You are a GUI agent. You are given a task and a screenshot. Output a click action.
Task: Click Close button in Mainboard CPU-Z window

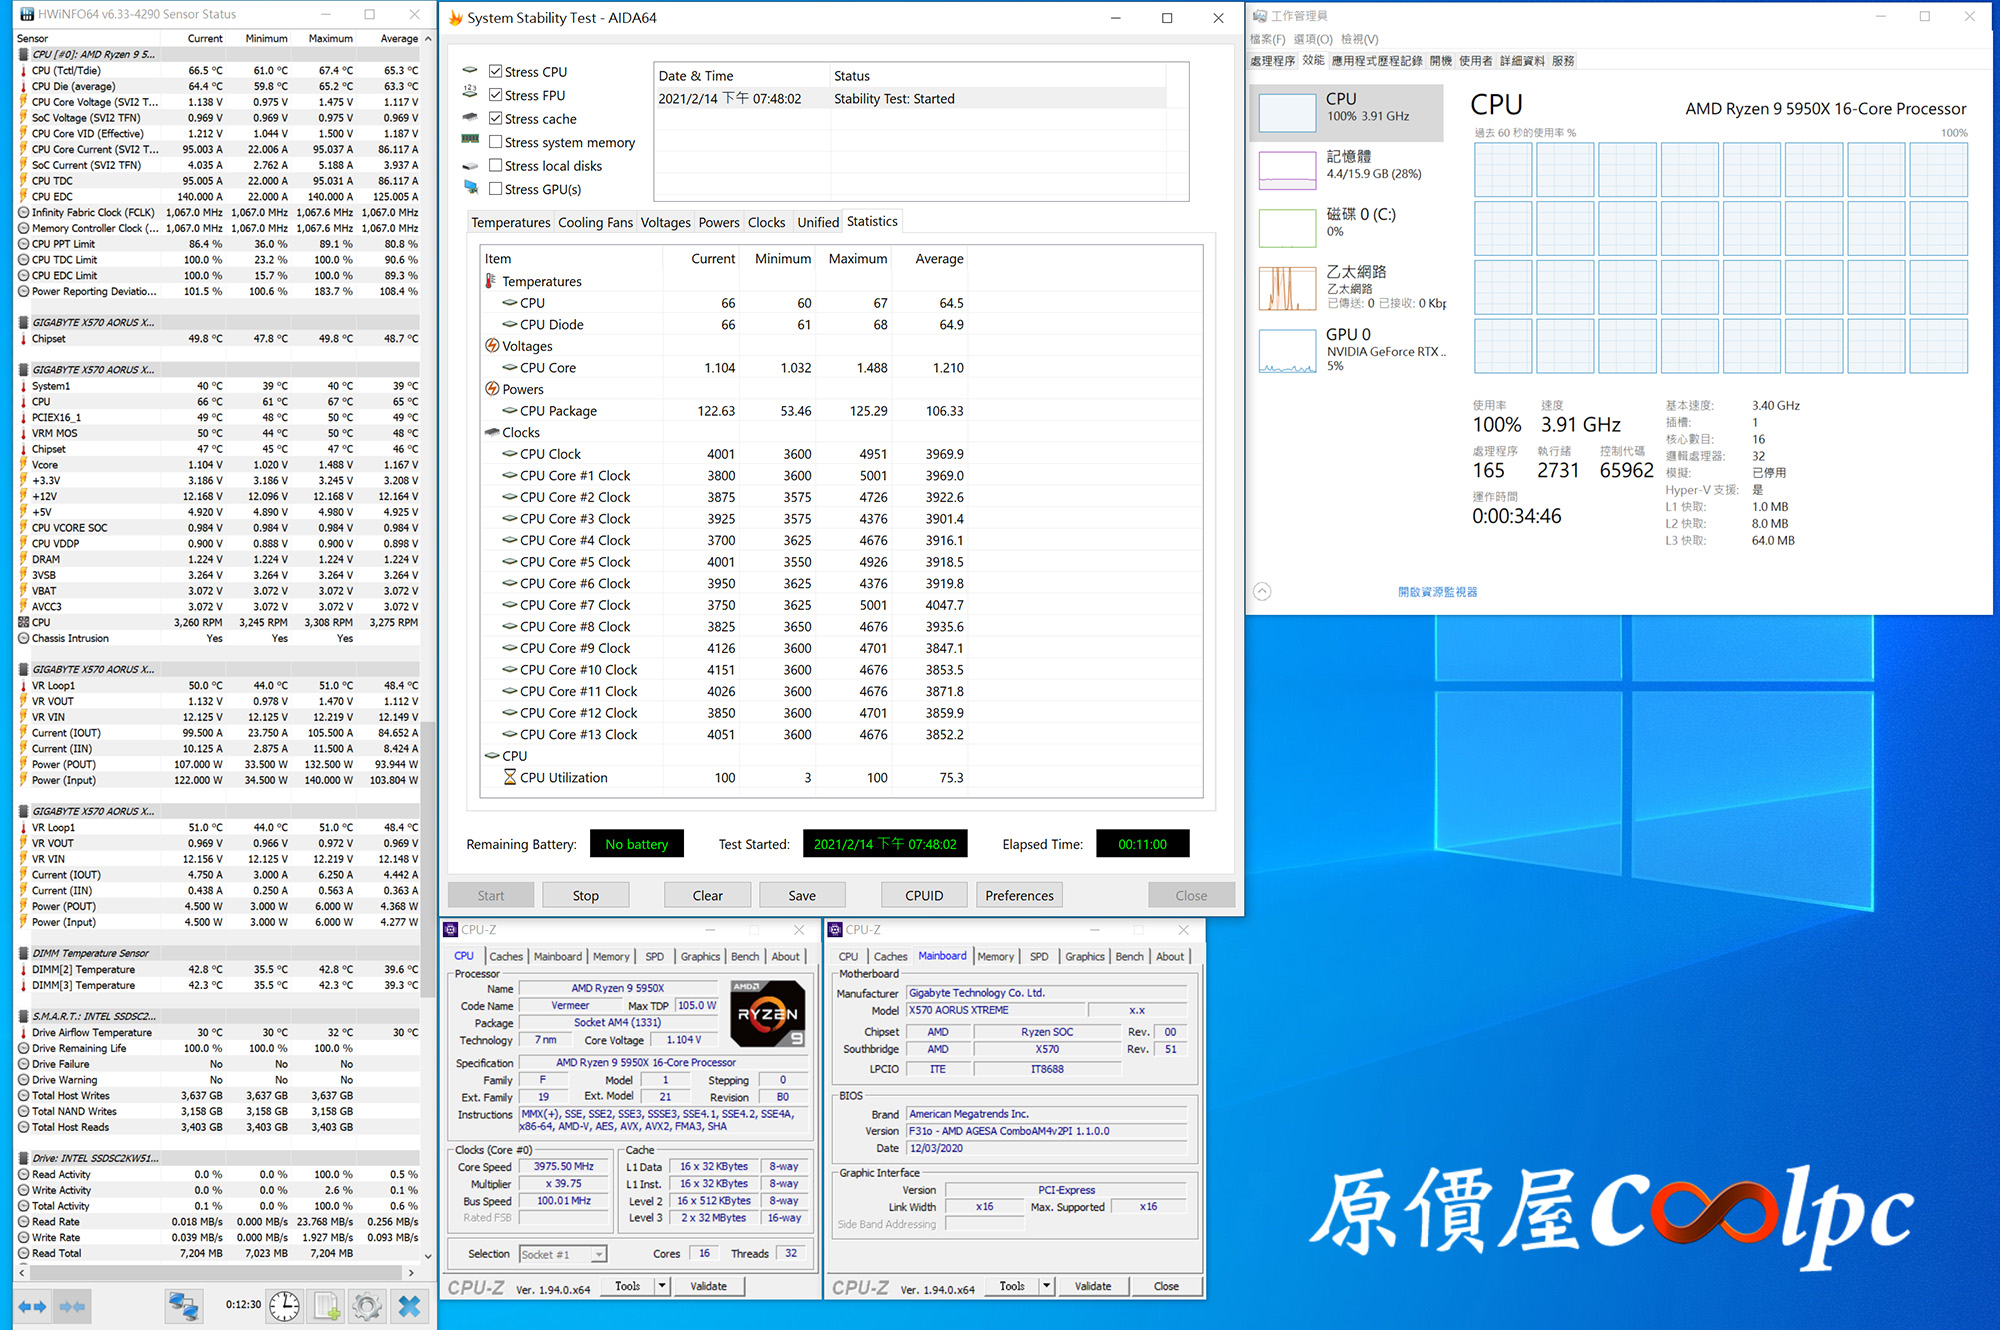[1166, 1286]
